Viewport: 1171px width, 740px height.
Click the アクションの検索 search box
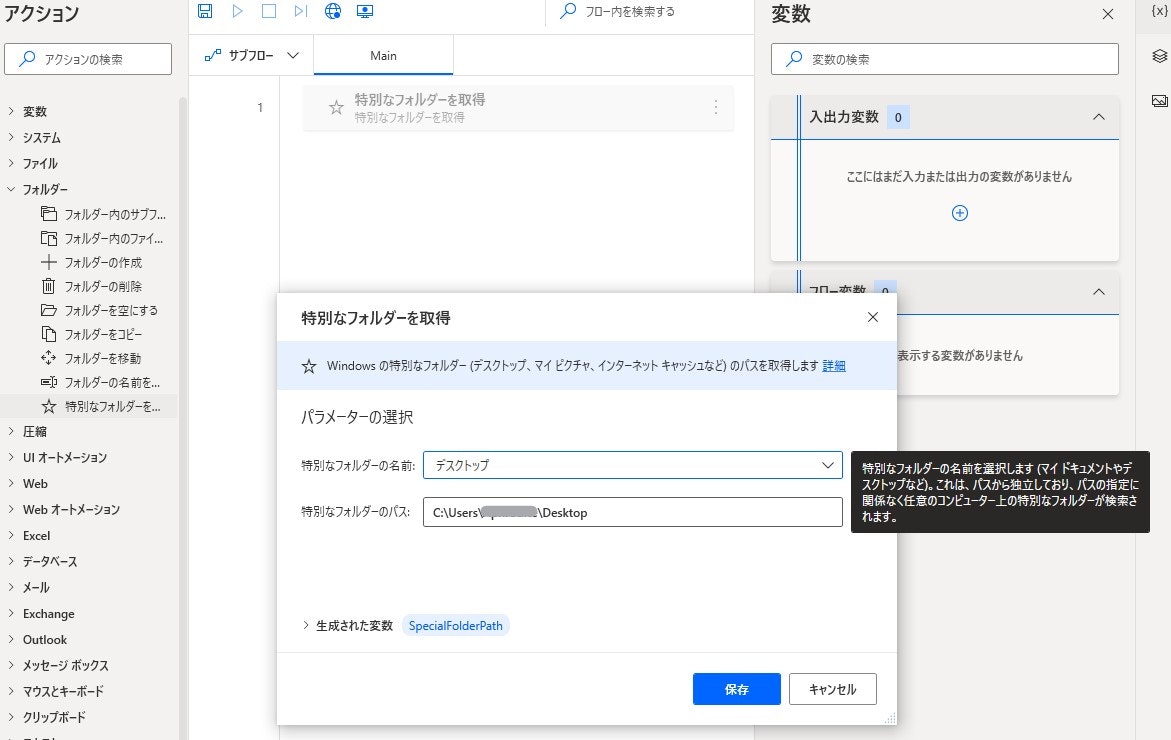pos(88,59)
